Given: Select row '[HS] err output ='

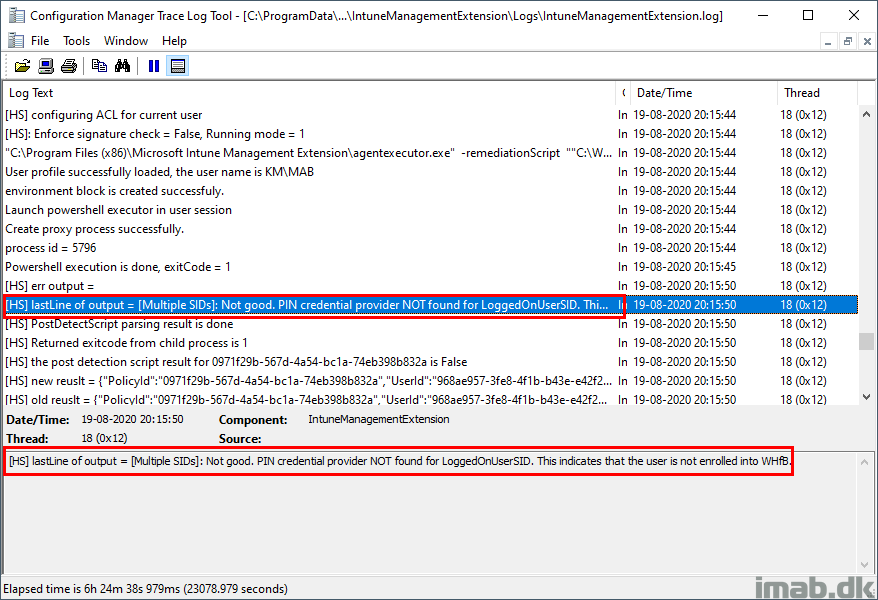Looking at the screenshot, I should tap(431, 286).
